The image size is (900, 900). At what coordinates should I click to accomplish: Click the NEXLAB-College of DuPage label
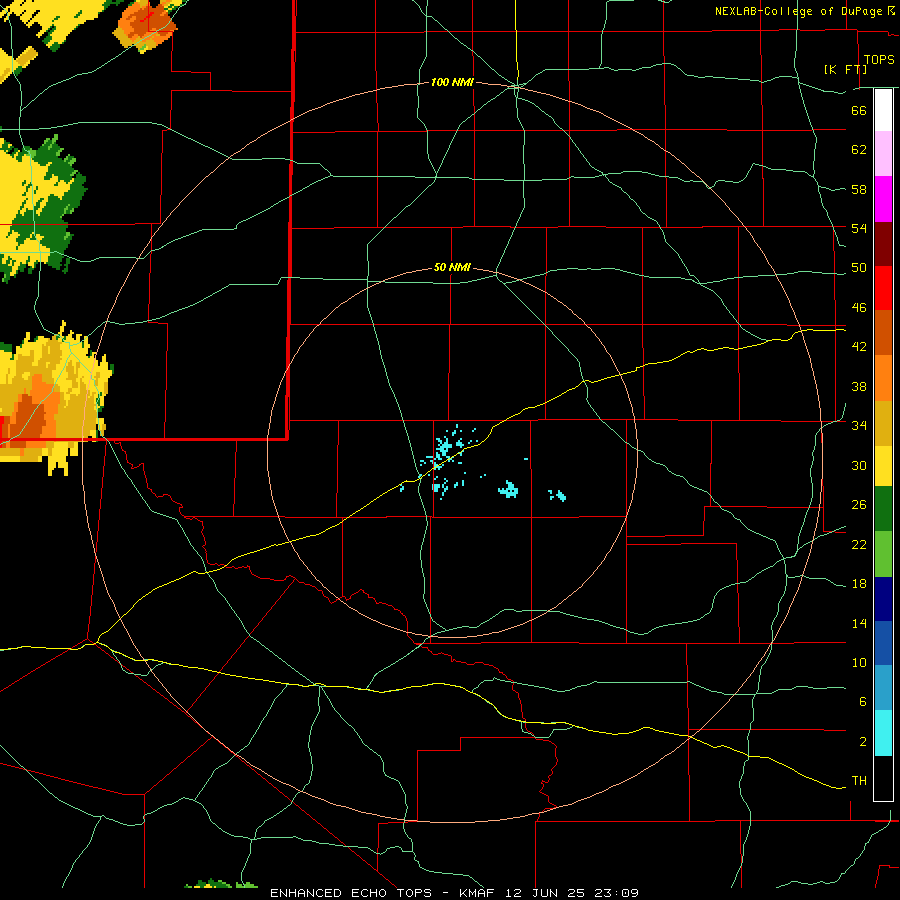798,11
